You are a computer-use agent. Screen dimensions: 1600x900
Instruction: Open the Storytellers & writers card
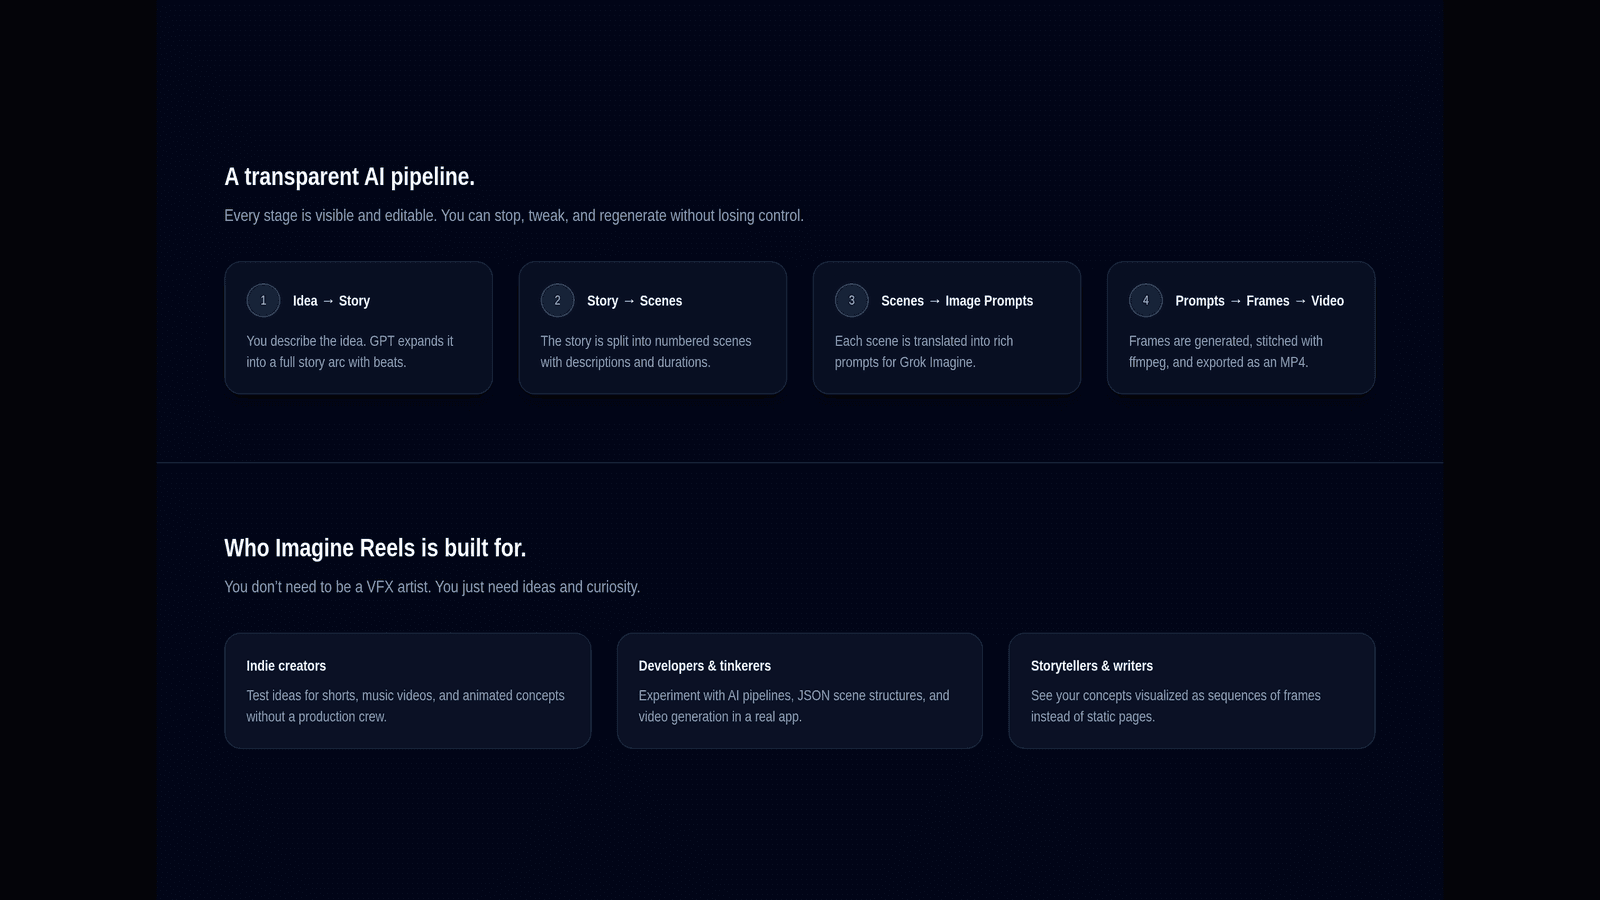(x=1191, y=691)
